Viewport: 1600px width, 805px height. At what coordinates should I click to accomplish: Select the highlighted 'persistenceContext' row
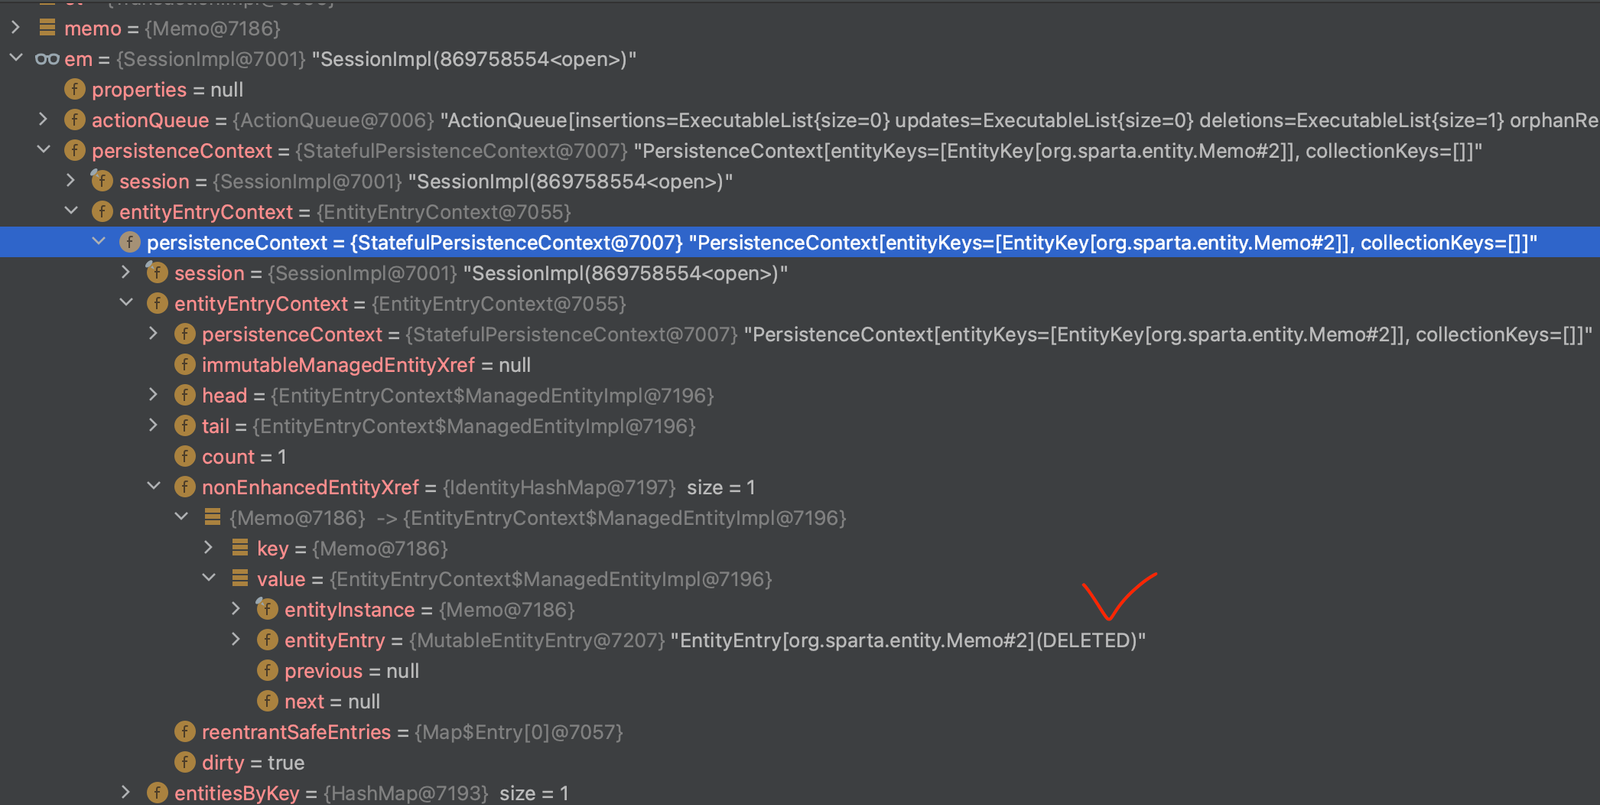(800, 242)
